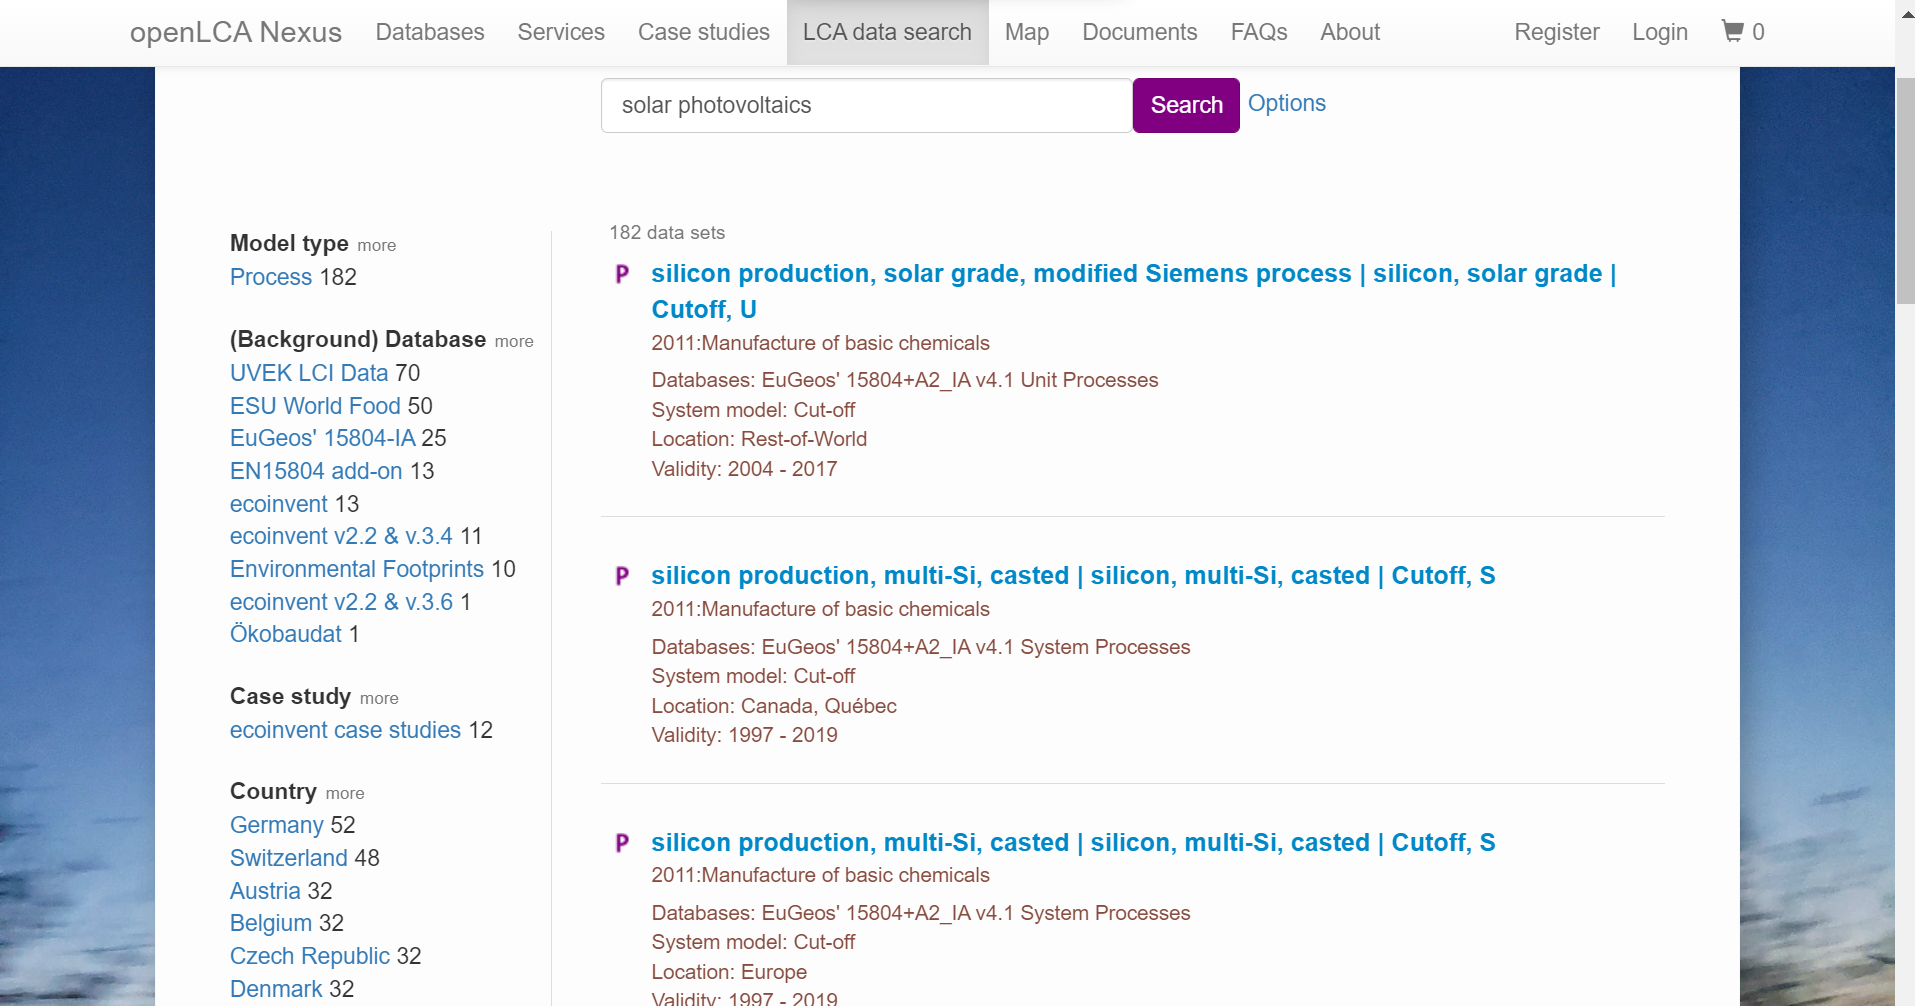The image size is (1915, 1006).
Task: Filter results by Germany
Action: (277, 825)
